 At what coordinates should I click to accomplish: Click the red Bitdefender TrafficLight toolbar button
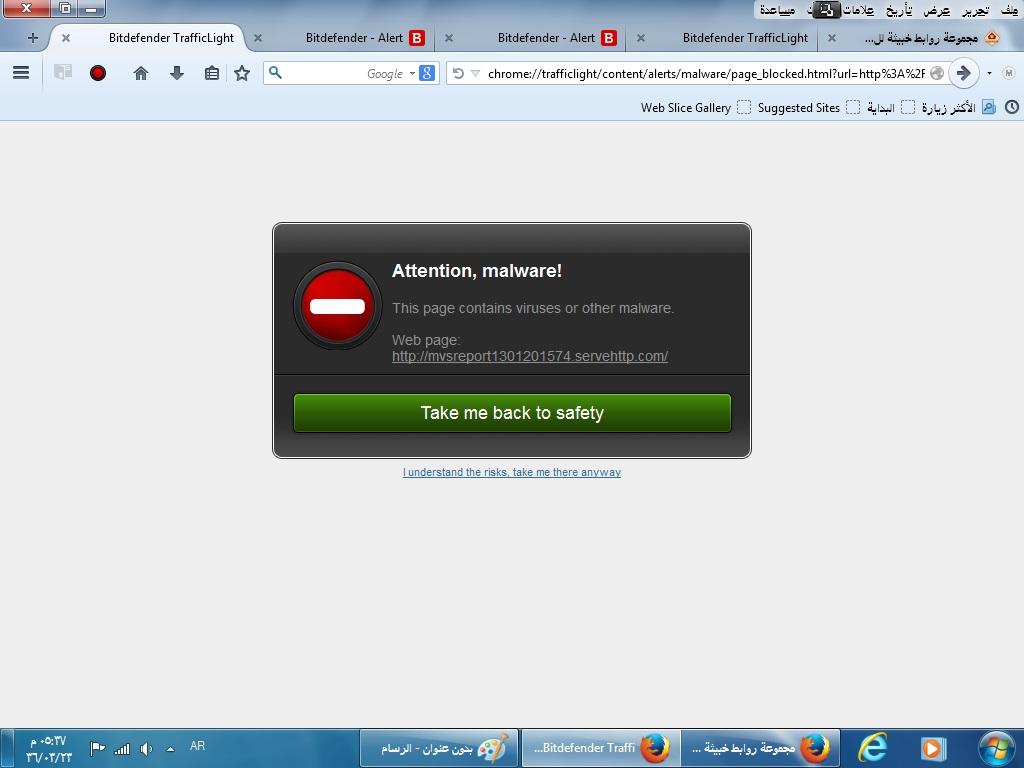click(98, 73)
